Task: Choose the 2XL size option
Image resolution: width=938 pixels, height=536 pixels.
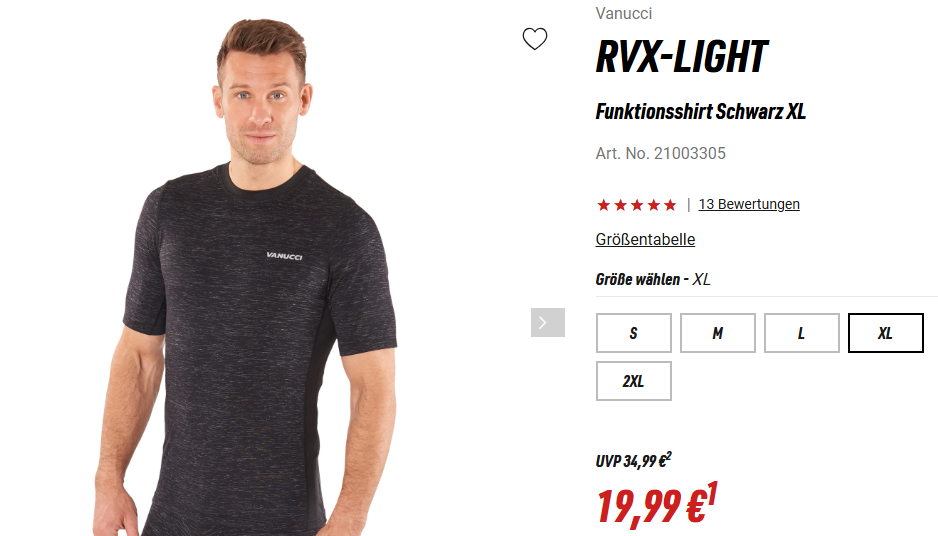Action: 634,381
